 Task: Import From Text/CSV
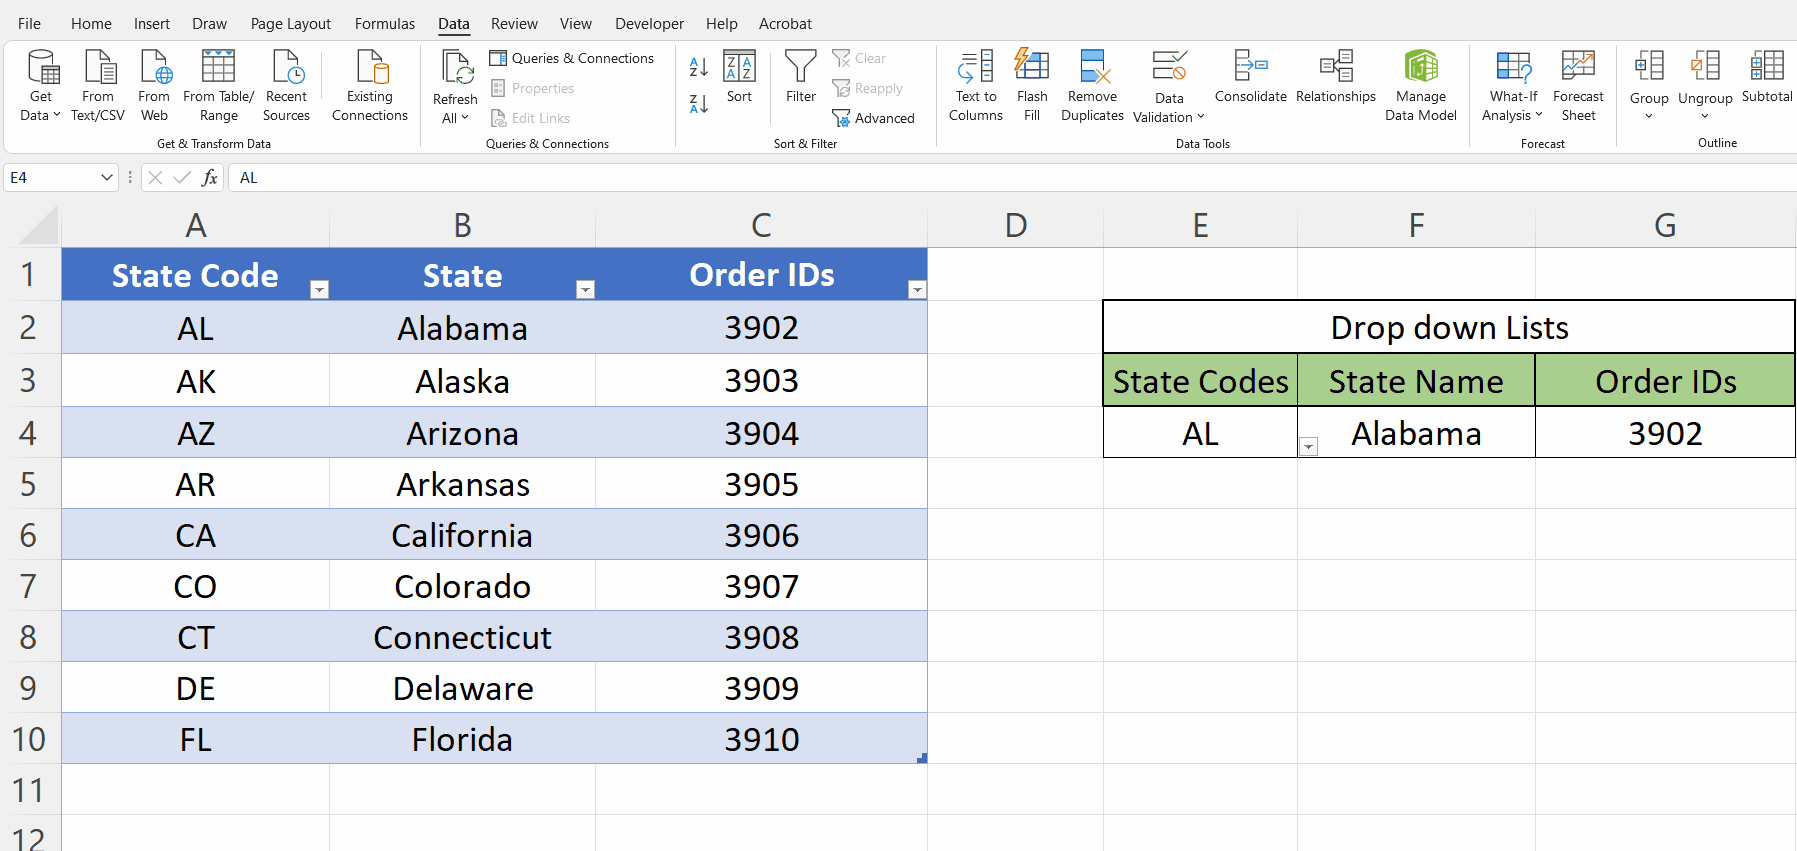pyautogui.click(x=98, y=86)
